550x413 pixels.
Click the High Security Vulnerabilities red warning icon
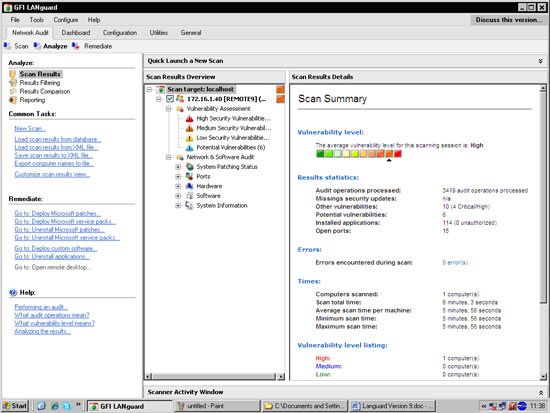(x=189, y=119)
